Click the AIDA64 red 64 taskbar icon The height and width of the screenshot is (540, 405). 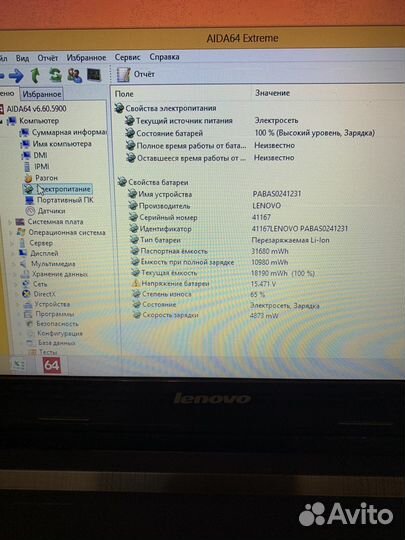pyautogui.click(x=52, y=365)
